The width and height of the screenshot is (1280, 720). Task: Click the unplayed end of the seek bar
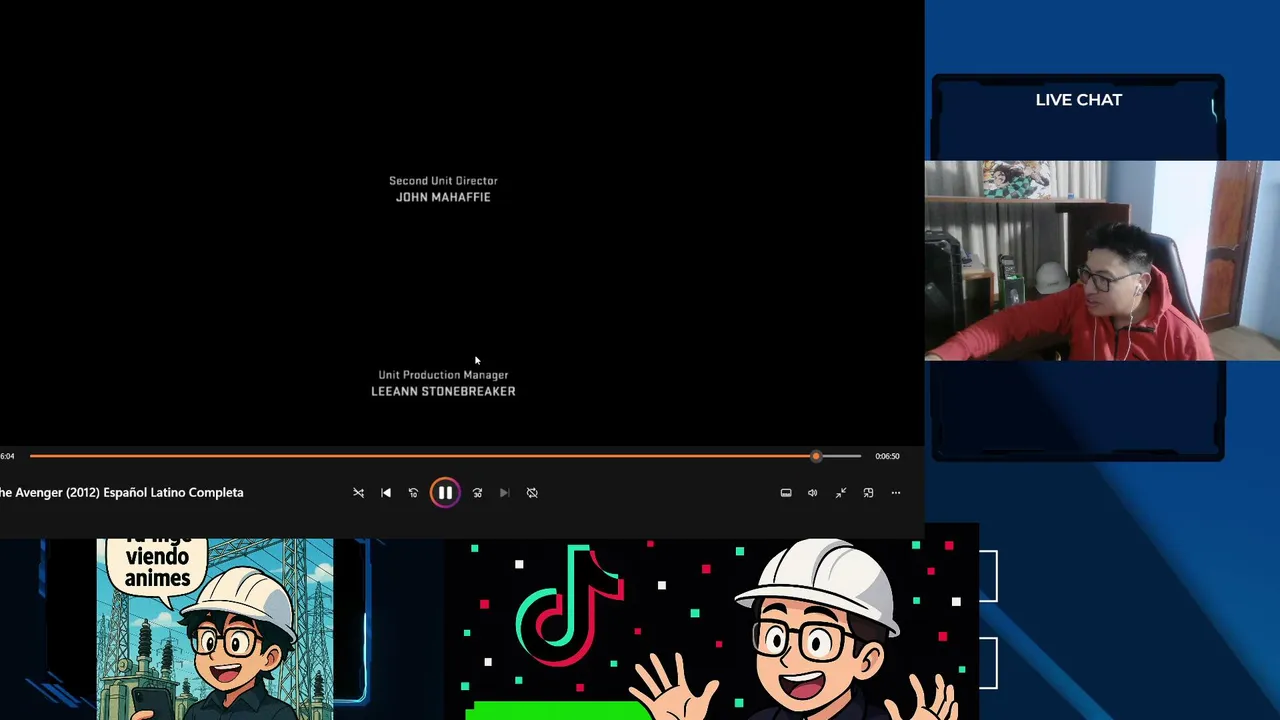click(x=841, y=456)
